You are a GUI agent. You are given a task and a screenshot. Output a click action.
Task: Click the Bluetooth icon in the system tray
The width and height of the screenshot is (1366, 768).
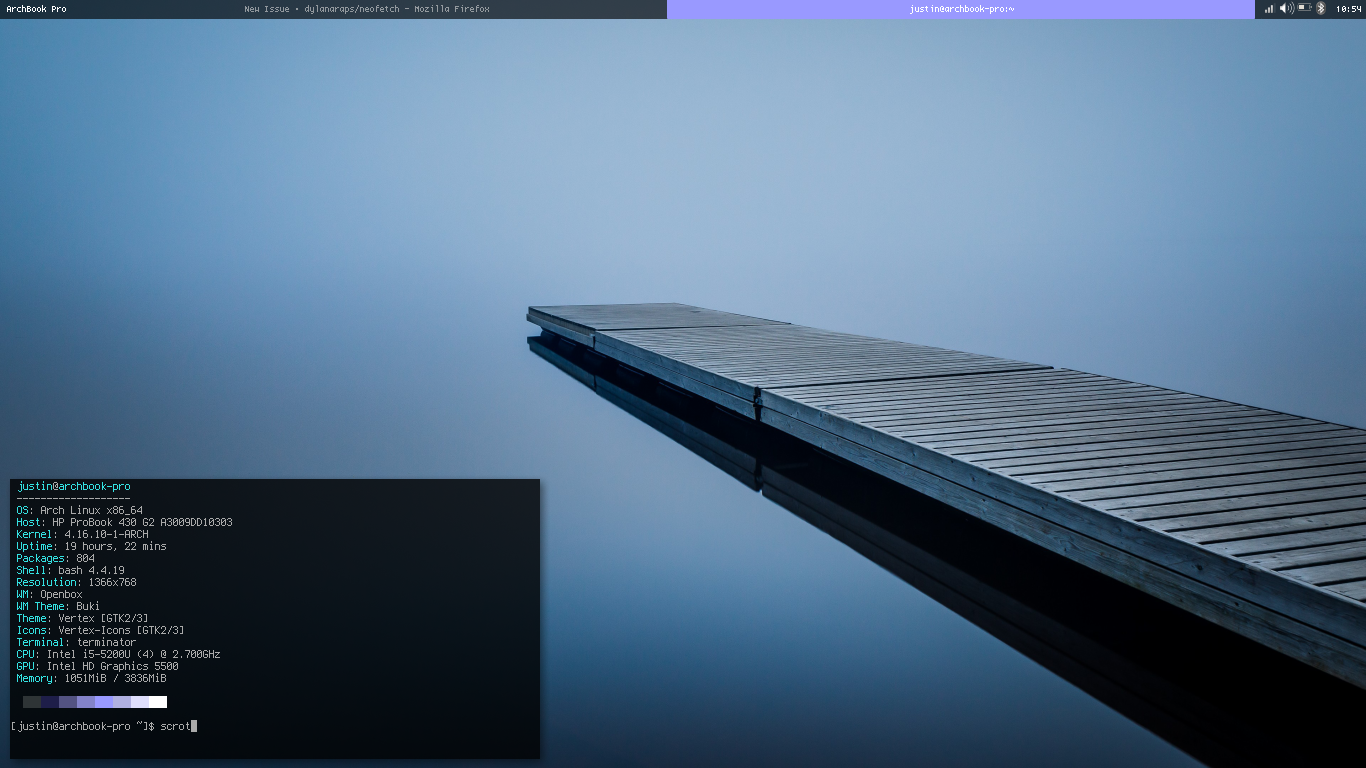point(1320,8)
